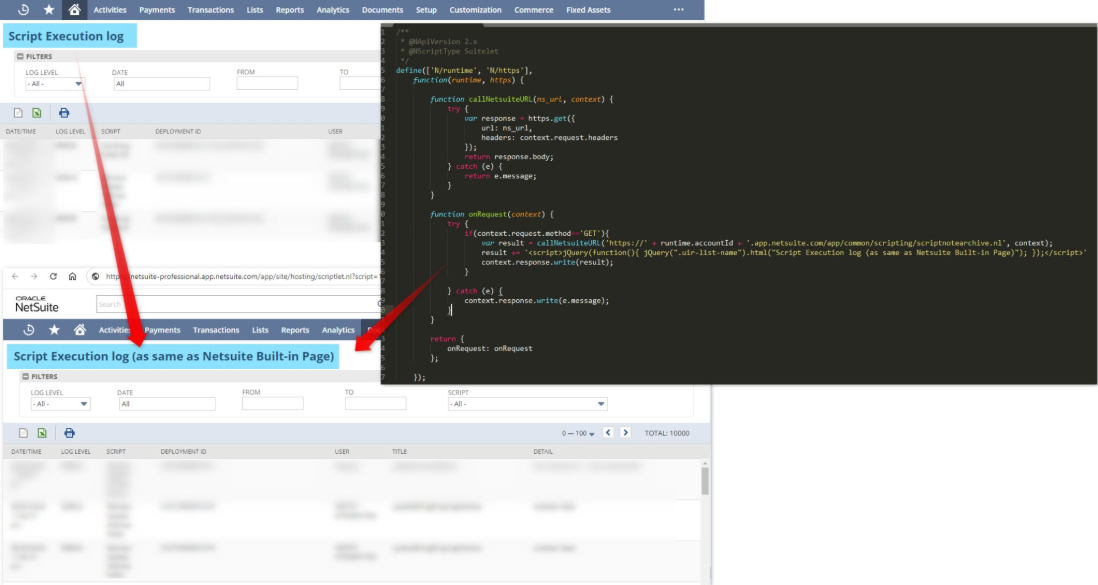The width and height of the screenshot is (1098, 585).
Task: Open the Customization menu
Action: tap(475, 10)
